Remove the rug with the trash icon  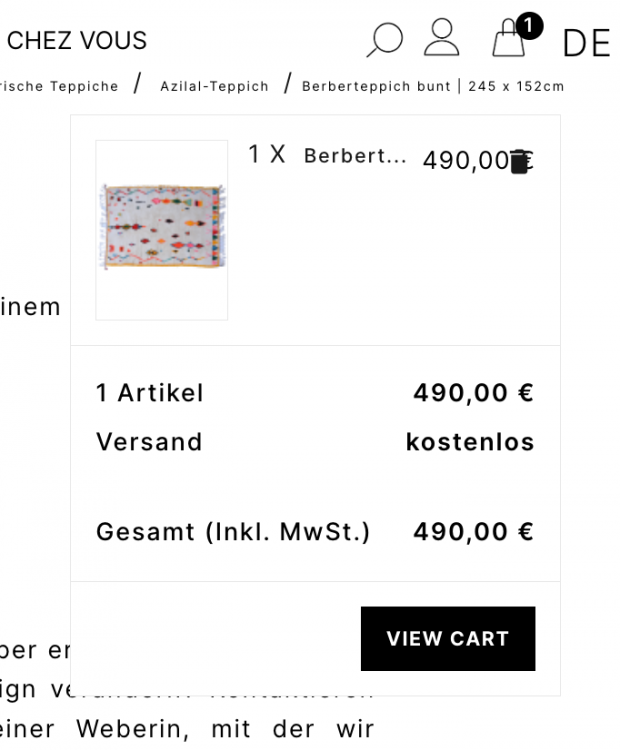pyautogui.click(x=519, y=162)
